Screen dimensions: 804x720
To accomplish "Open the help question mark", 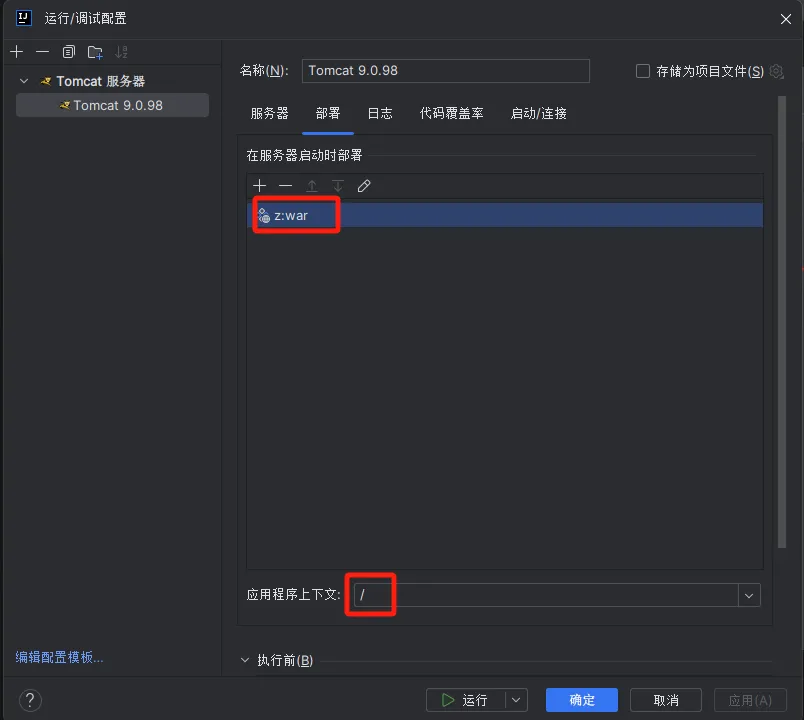I will [30, 700].
